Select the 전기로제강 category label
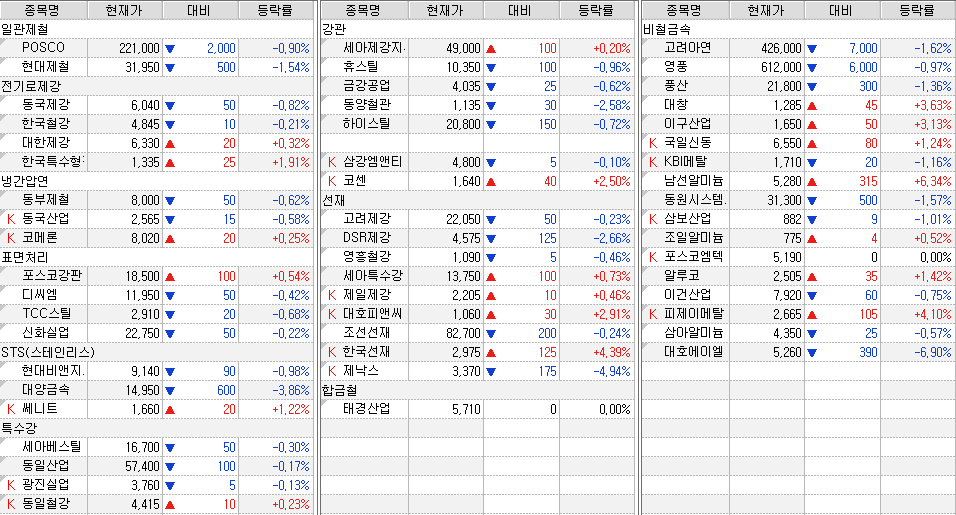The width and height of the screenshot is (956, 515). [31, 86]
